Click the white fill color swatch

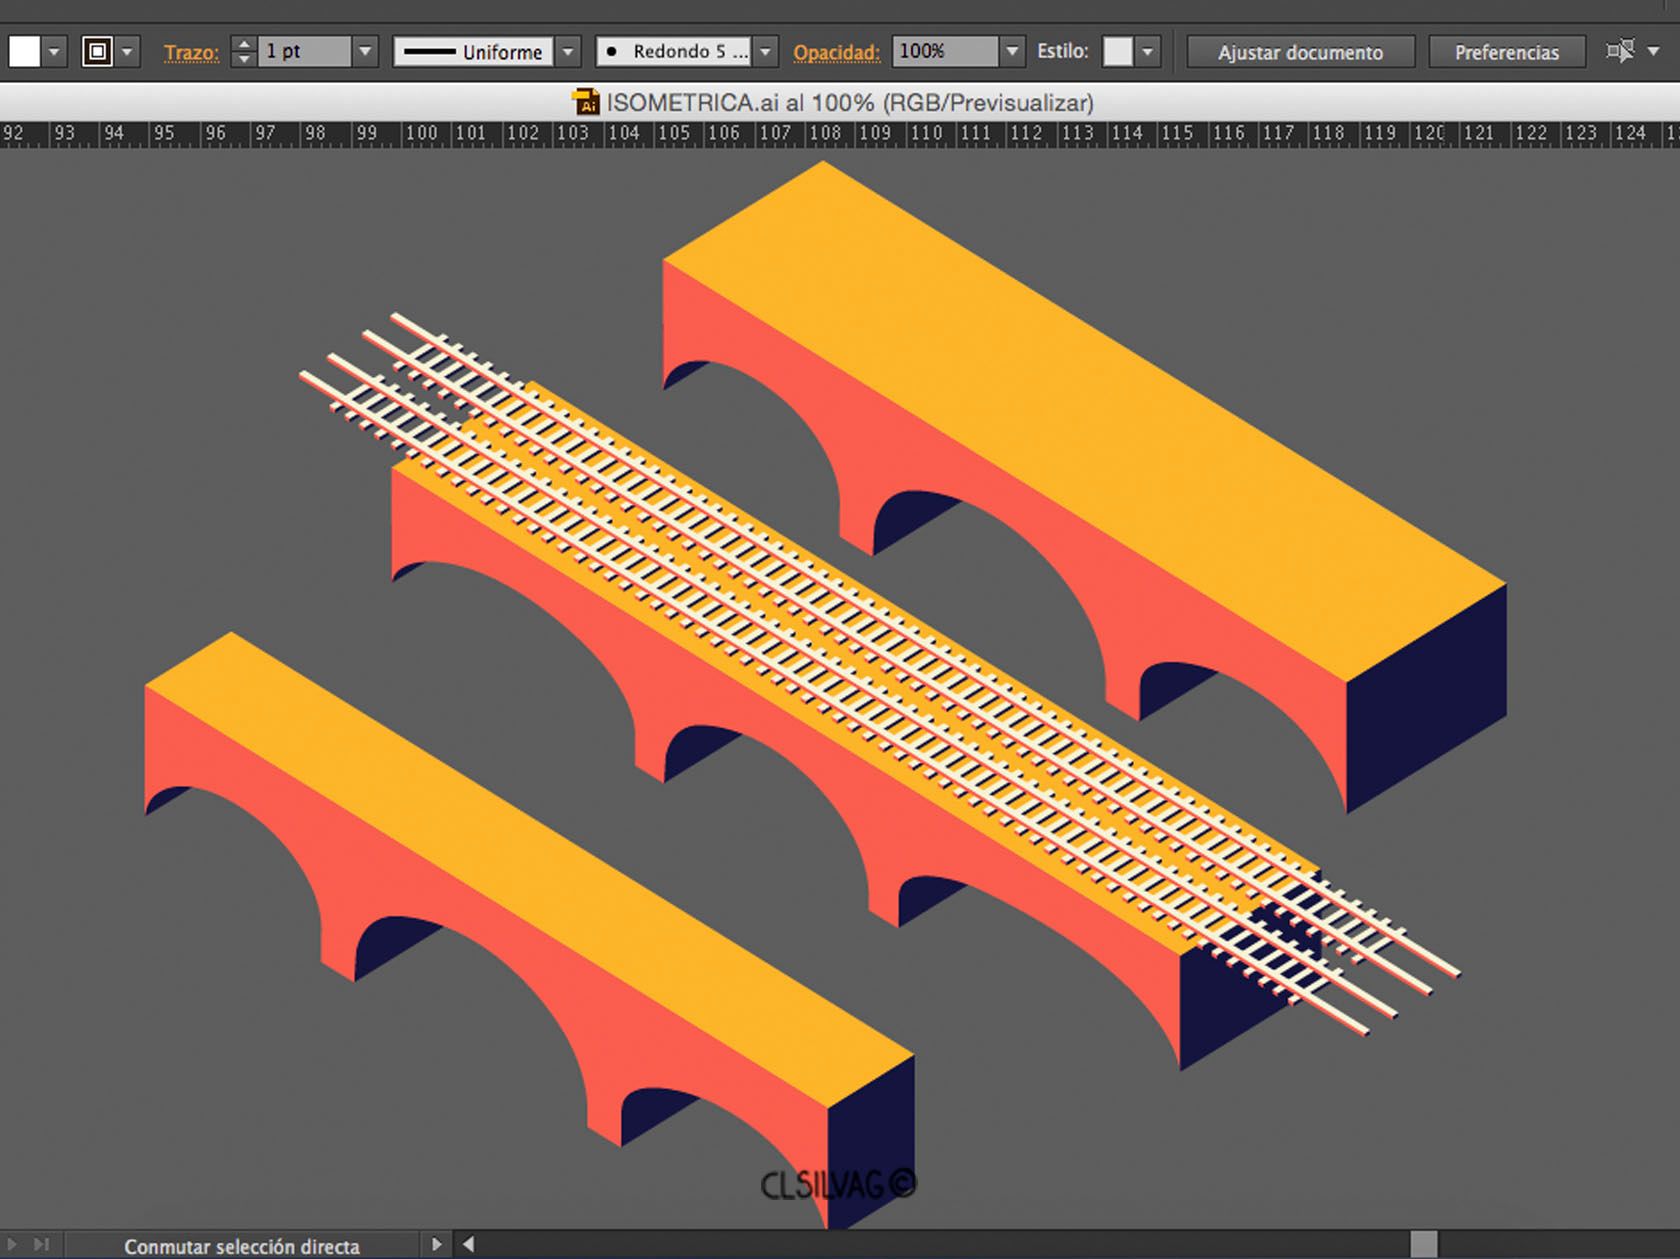click(x=24, y=51)
